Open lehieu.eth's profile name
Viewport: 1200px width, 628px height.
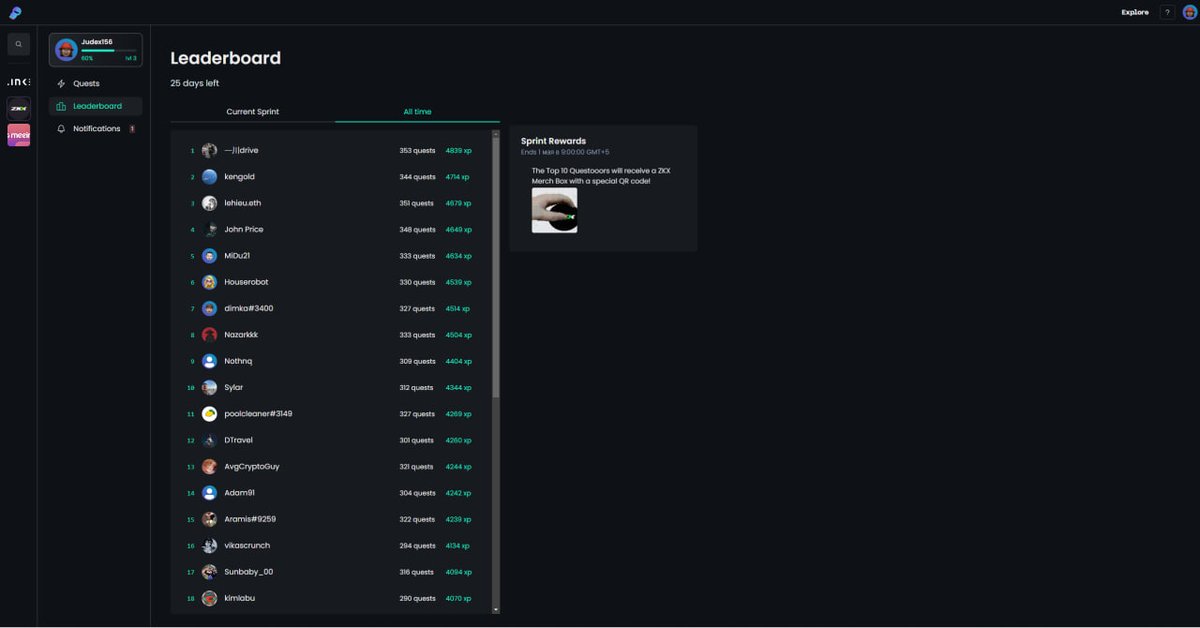tap(243, 203)
